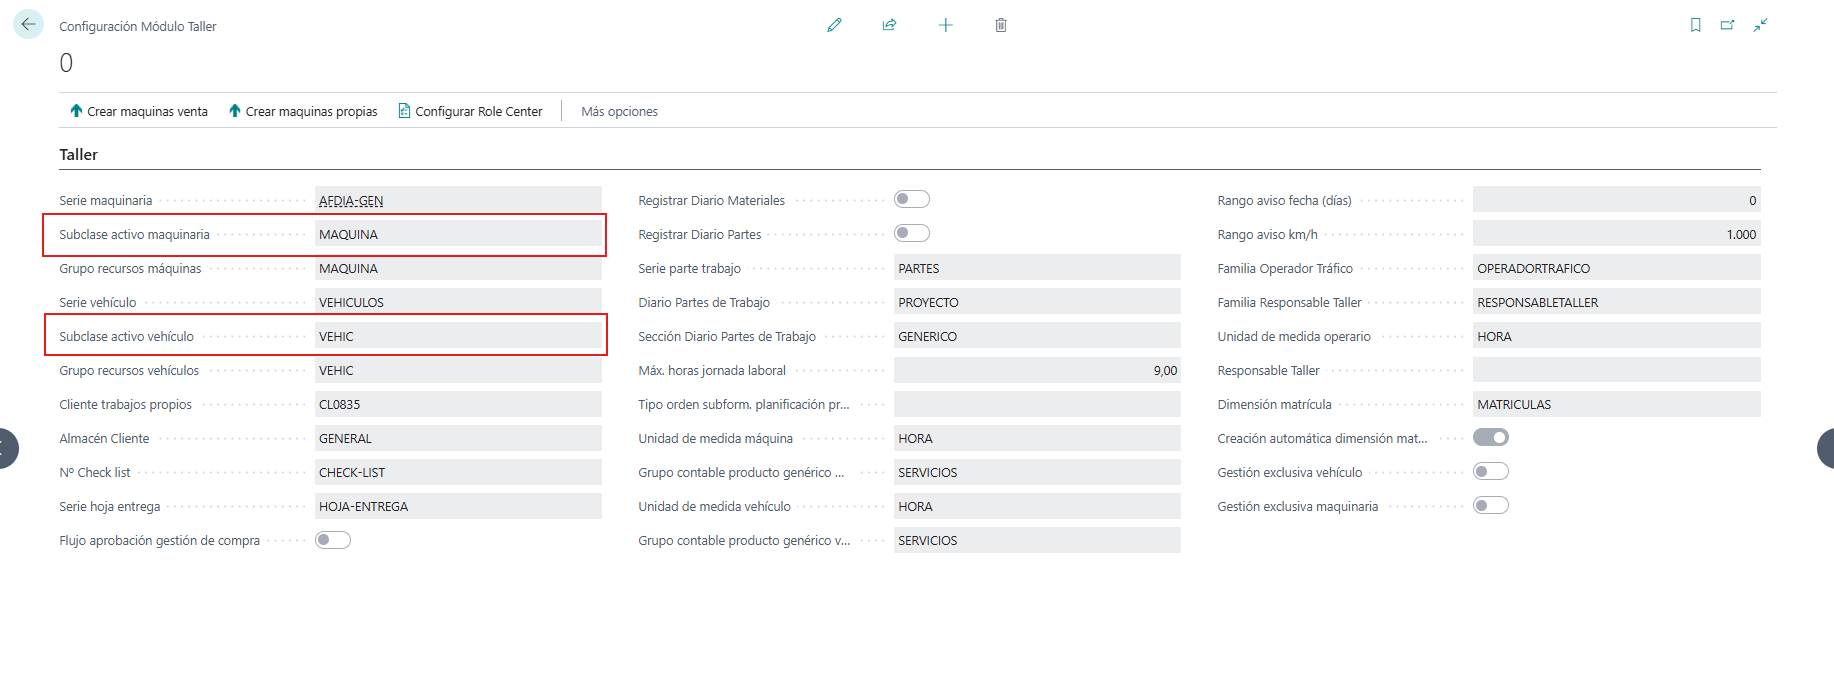Open page in new window icon
This screenshot has width=1834, height=675.
click(1727, 25)
